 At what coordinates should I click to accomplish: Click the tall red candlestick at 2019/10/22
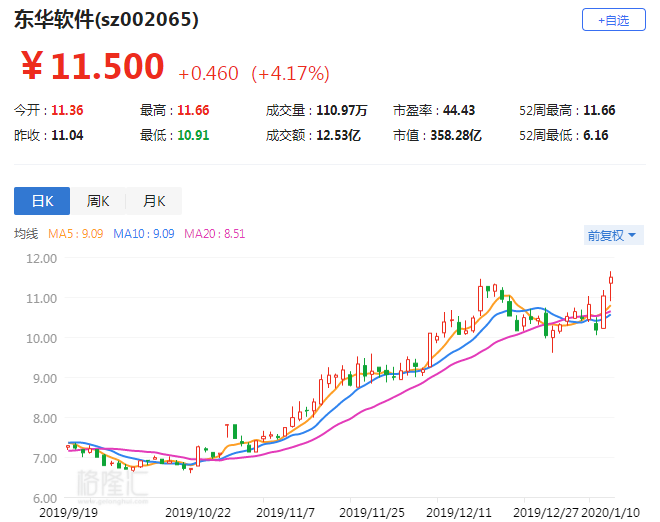coord(198,456)
